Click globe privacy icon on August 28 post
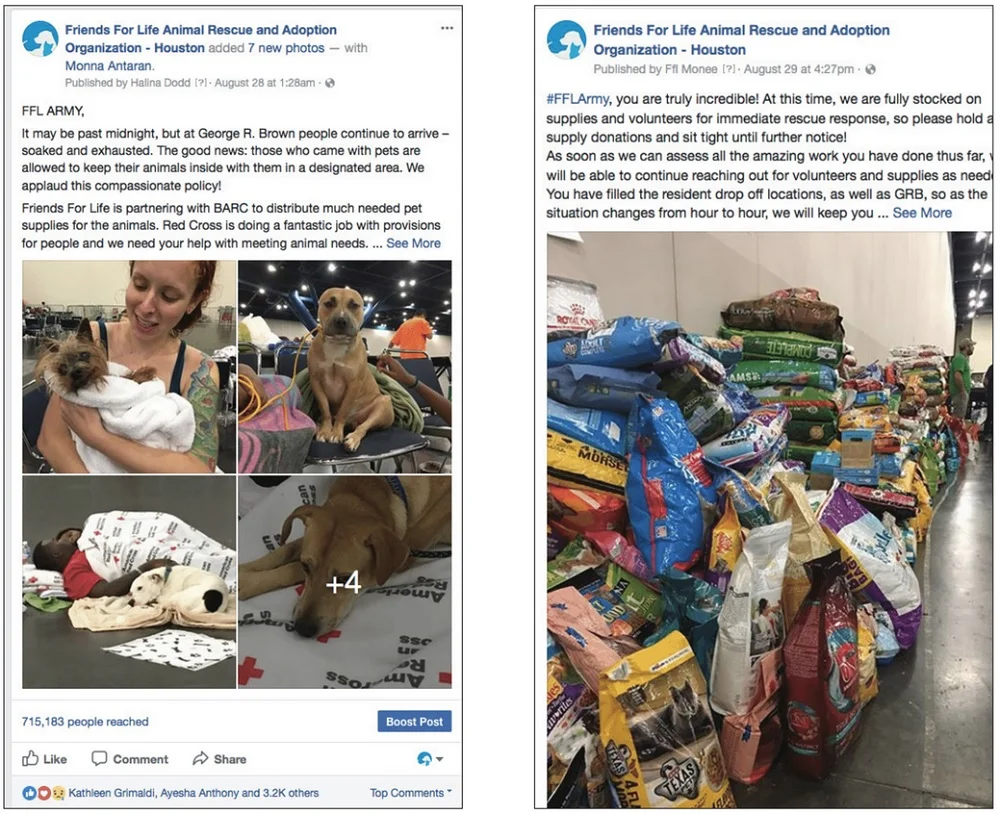This screenshot has height=815, width=1000. point(330,83)
